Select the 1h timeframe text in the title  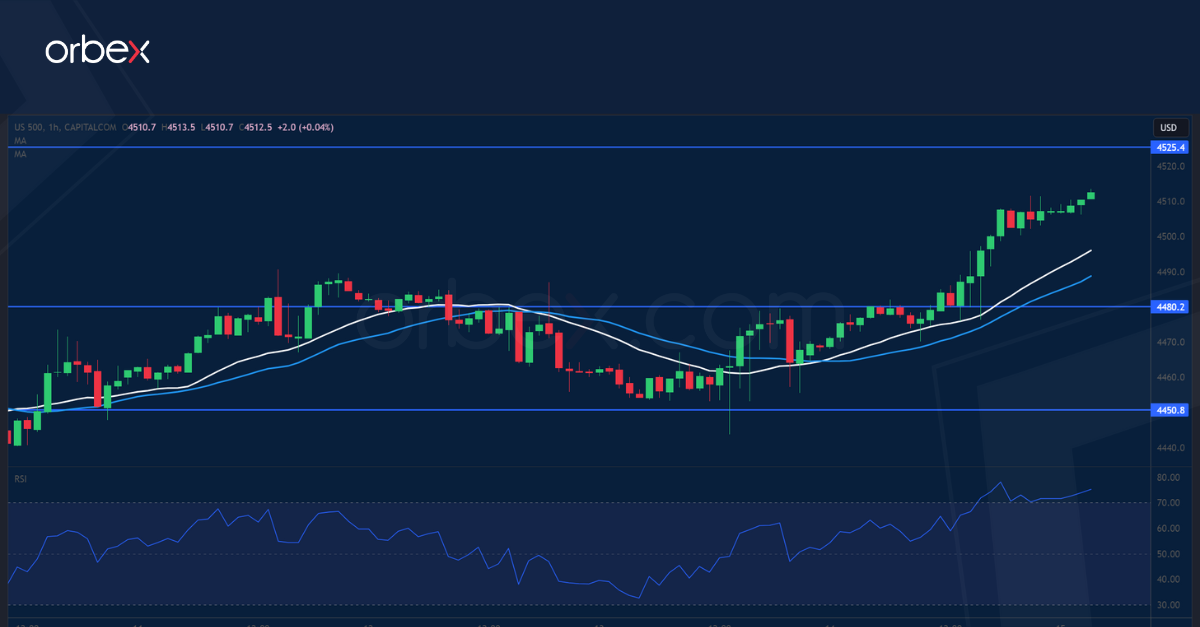click(53, 127)
